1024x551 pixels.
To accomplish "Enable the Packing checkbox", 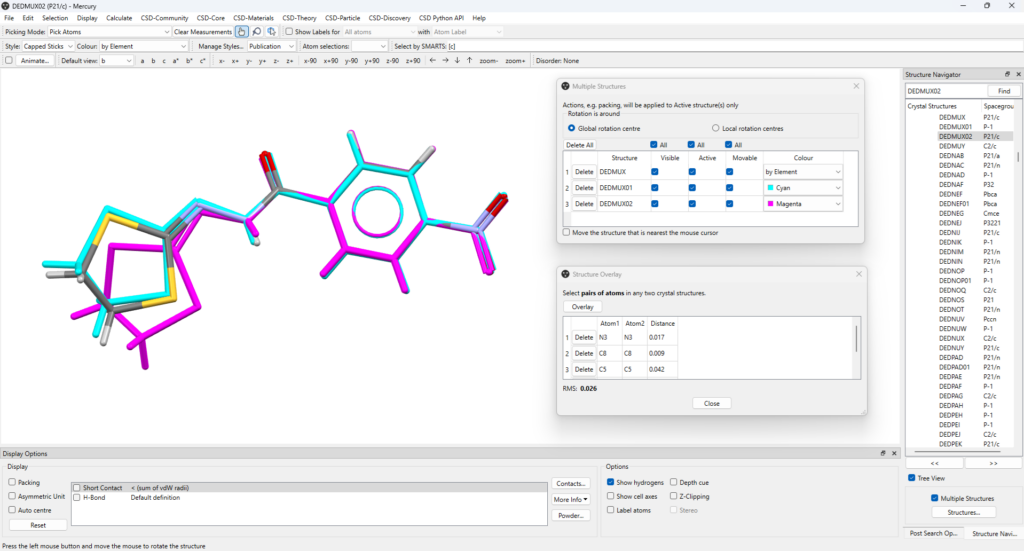I will [11, 482].
